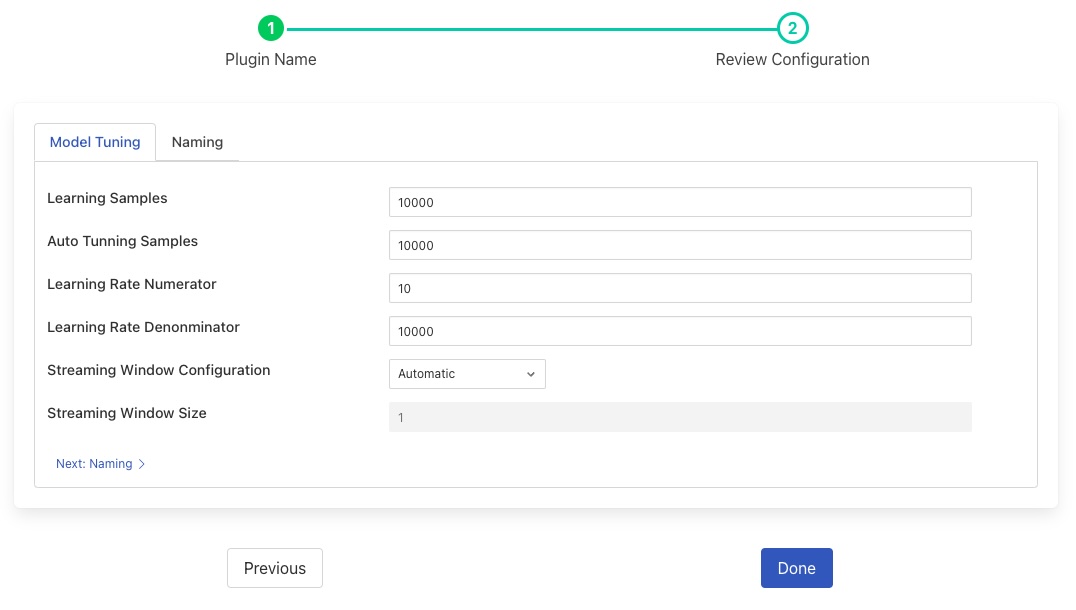Screen dimensions: 1076x610
Task: Click the chevron arrow beside Next: Naming
Action: [142, 464]
